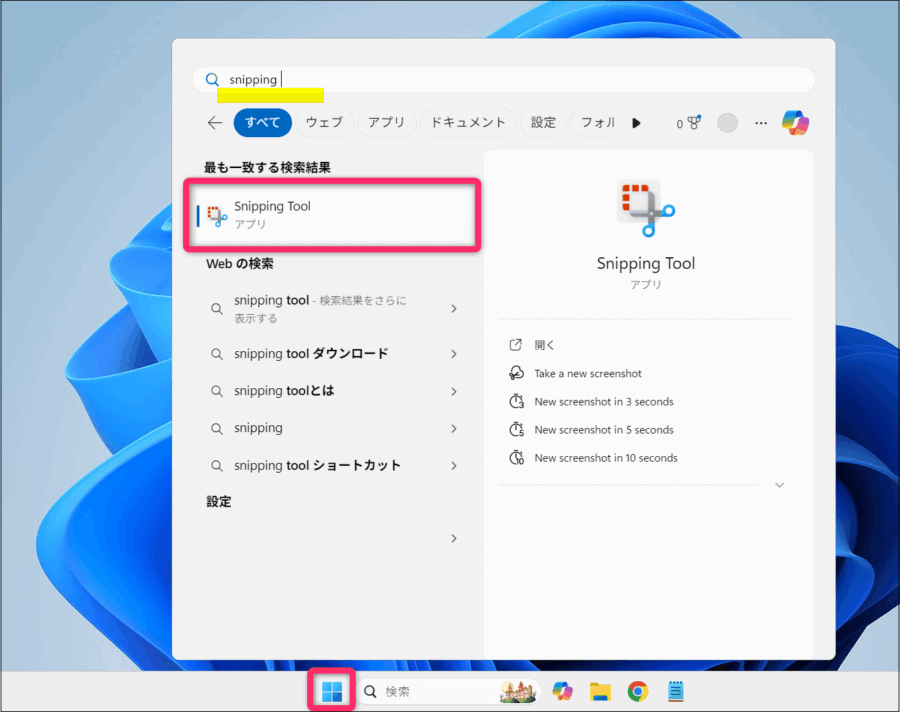Click inside the search input field
Viewport: 900px width, 712px height.
[x=500, y=79]
